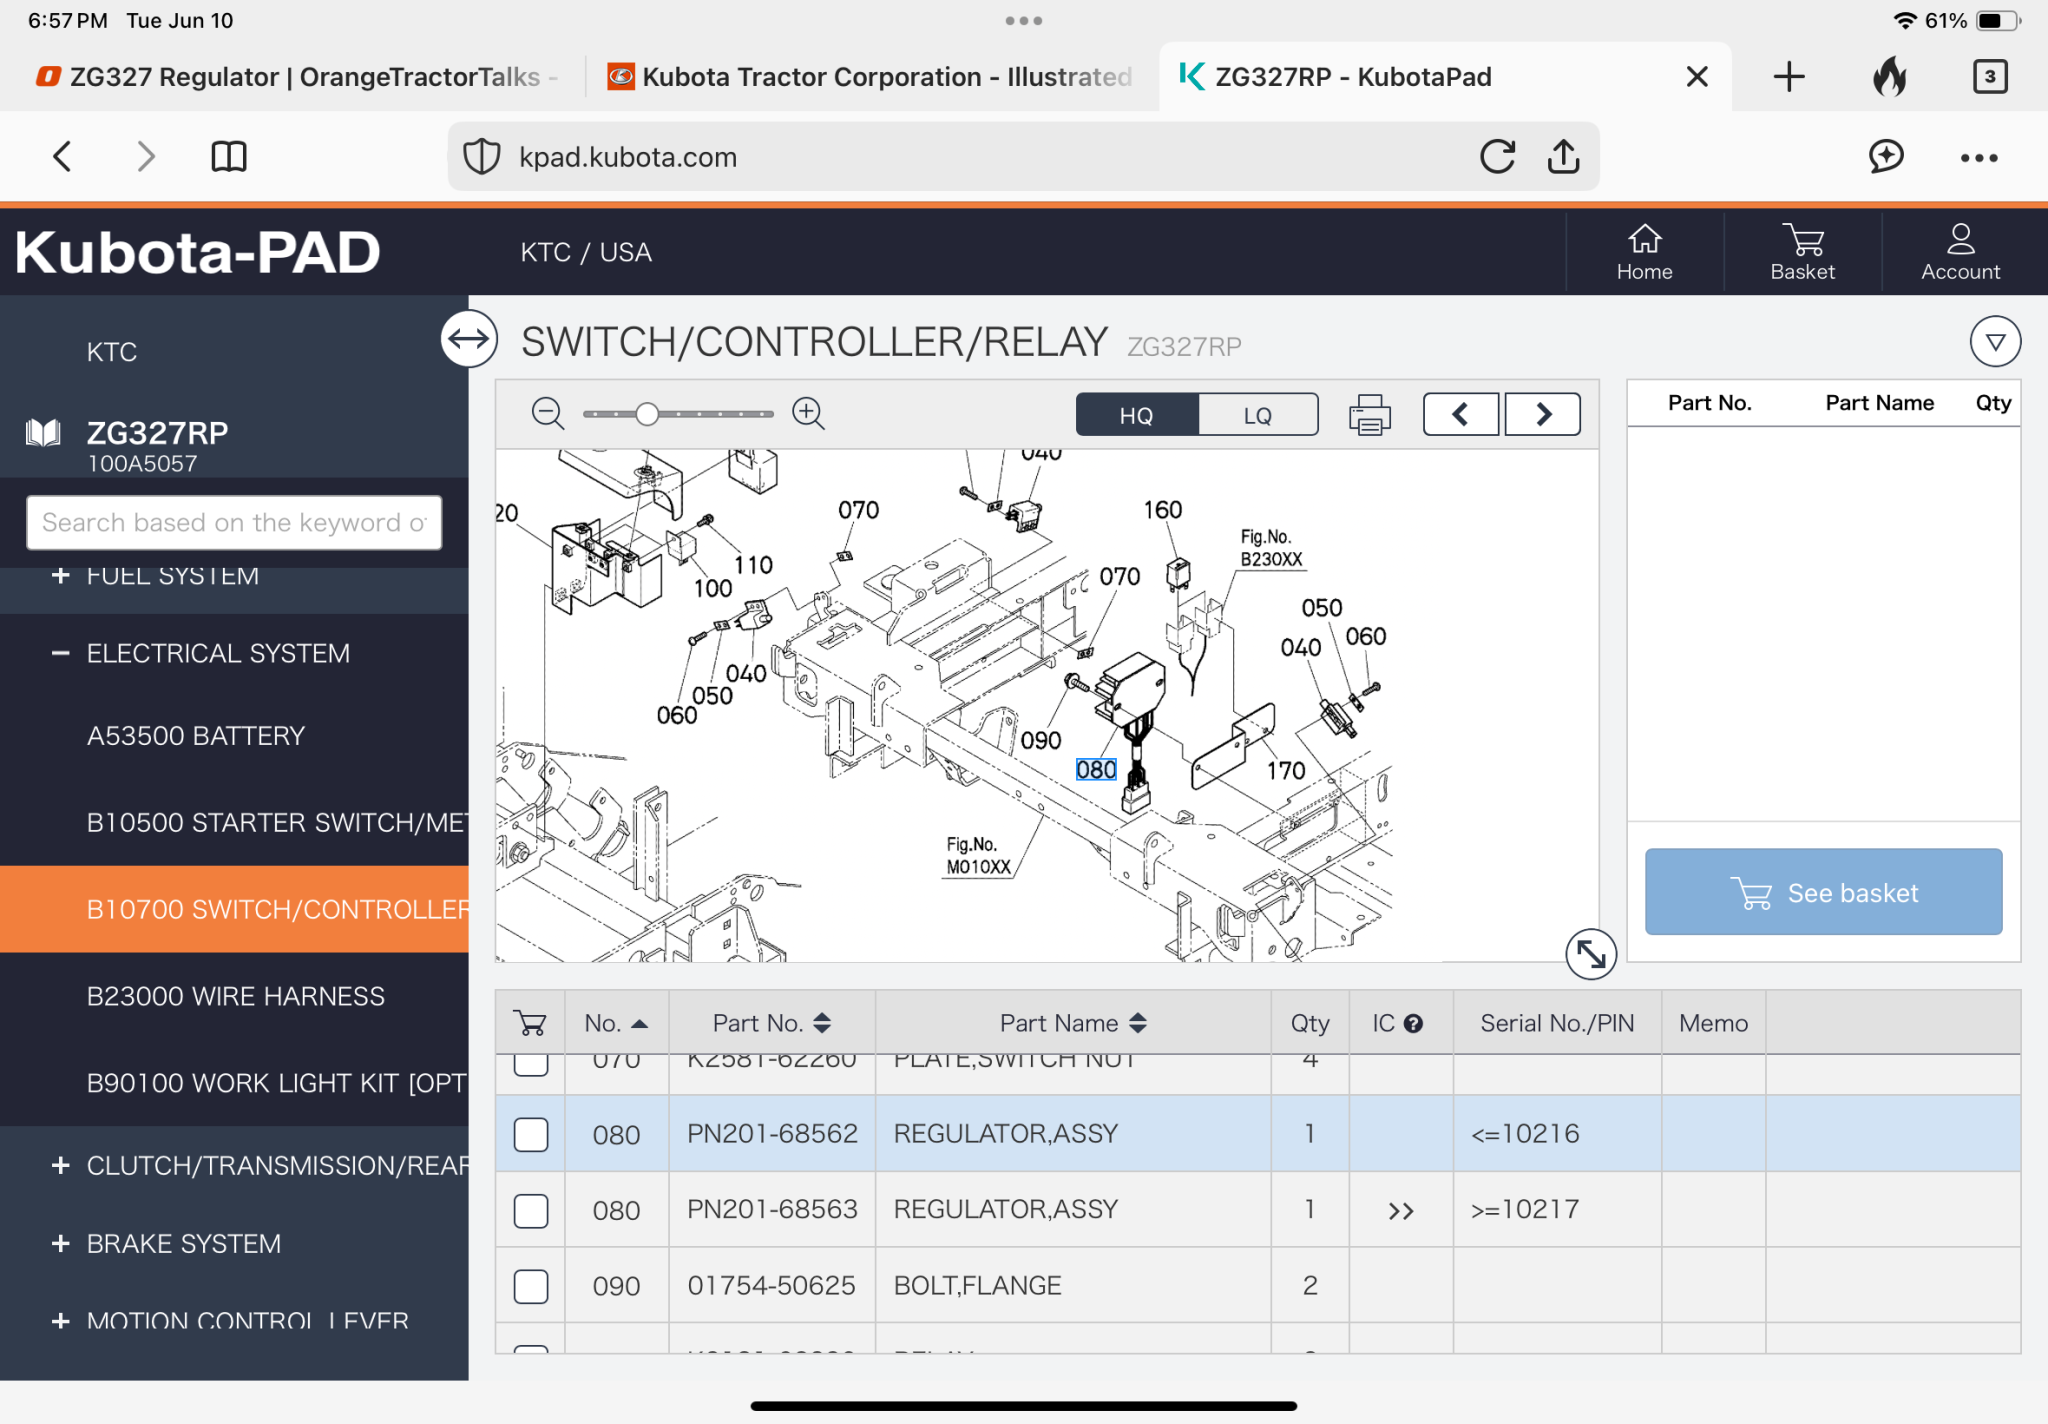Viewport: 2048px width, 1424px height.
Task: Tap the fire burn-data icon
Action: pyautogui.click(x=1890, y=76)
